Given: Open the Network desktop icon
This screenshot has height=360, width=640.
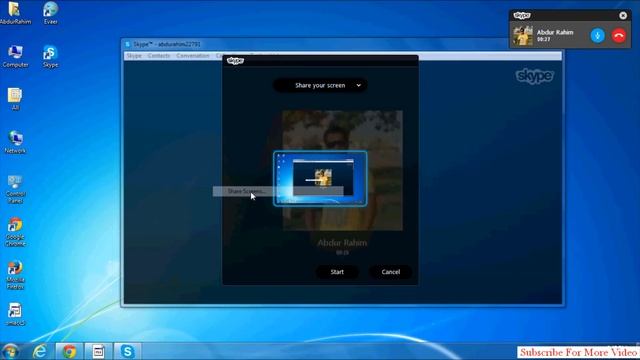Looking at the screenshot, I should coord(15,142).
